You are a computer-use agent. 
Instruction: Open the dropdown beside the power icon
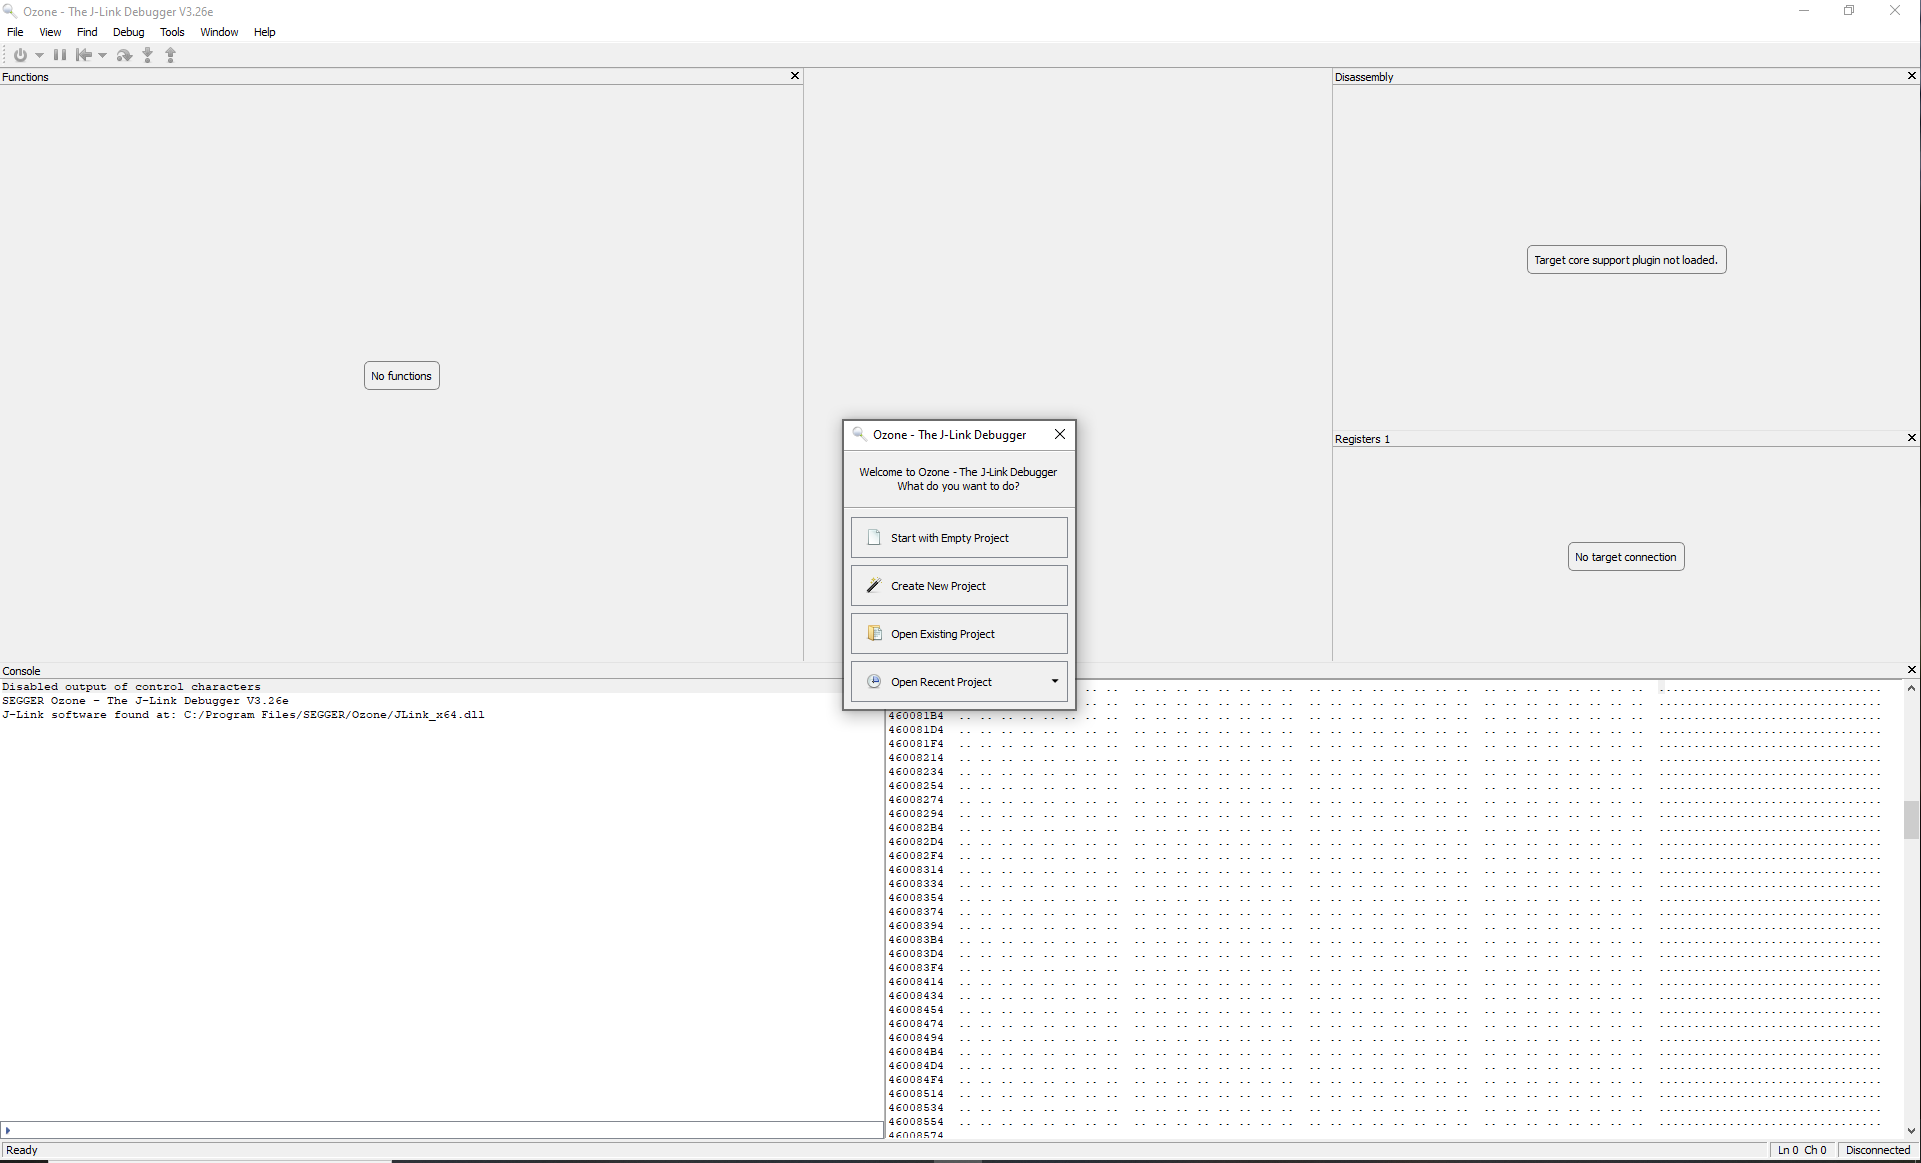tap(39, 55)
